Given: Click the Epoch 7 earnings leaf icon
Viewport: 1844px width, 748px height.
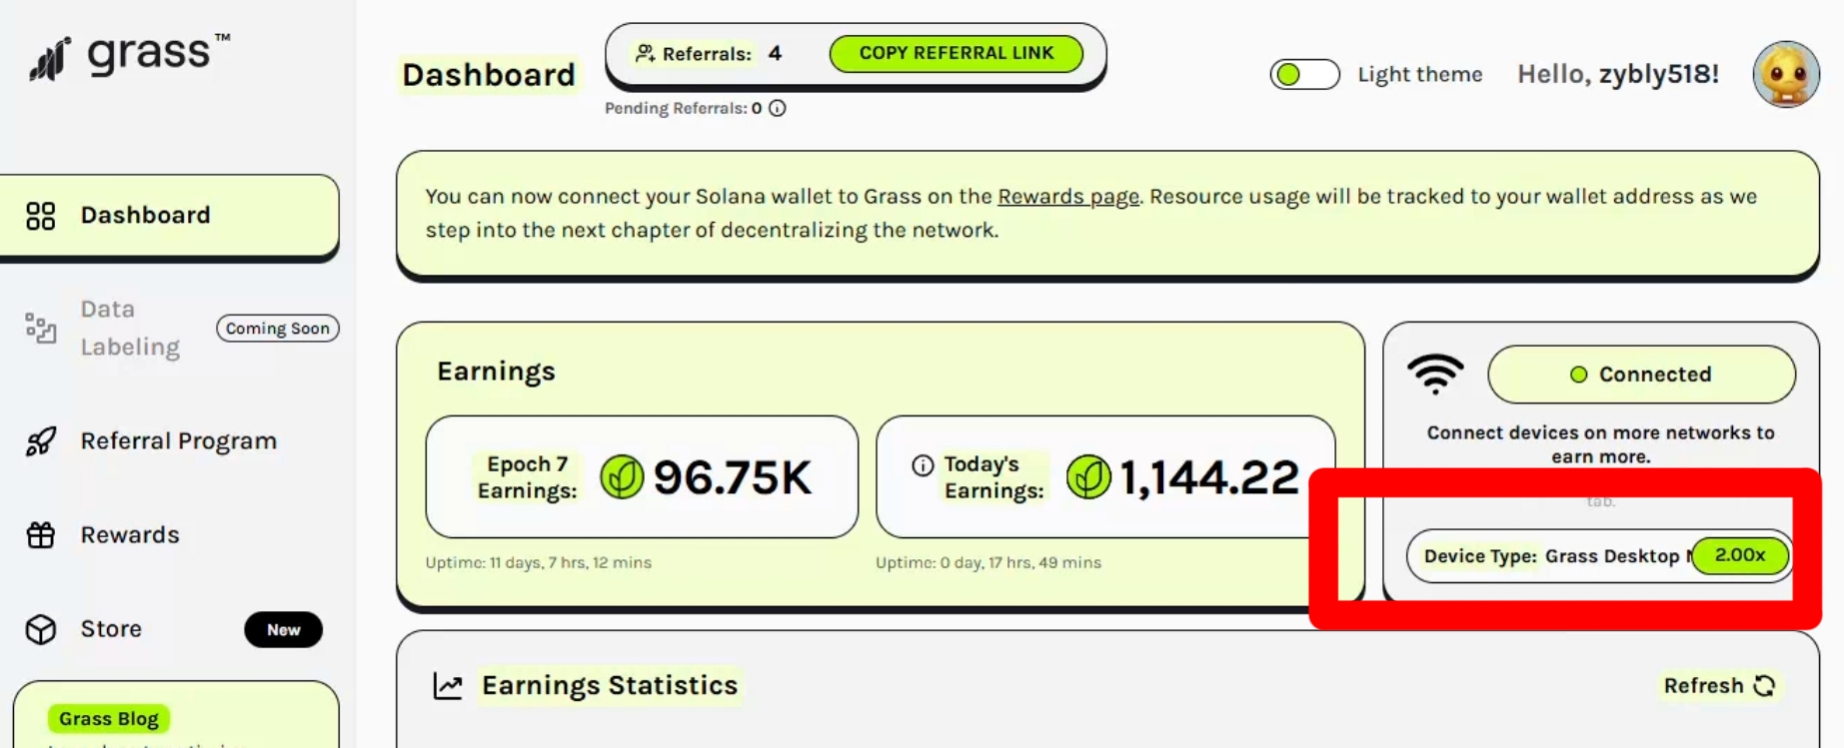Looking at the screenshot, I should tap(622, 477).
